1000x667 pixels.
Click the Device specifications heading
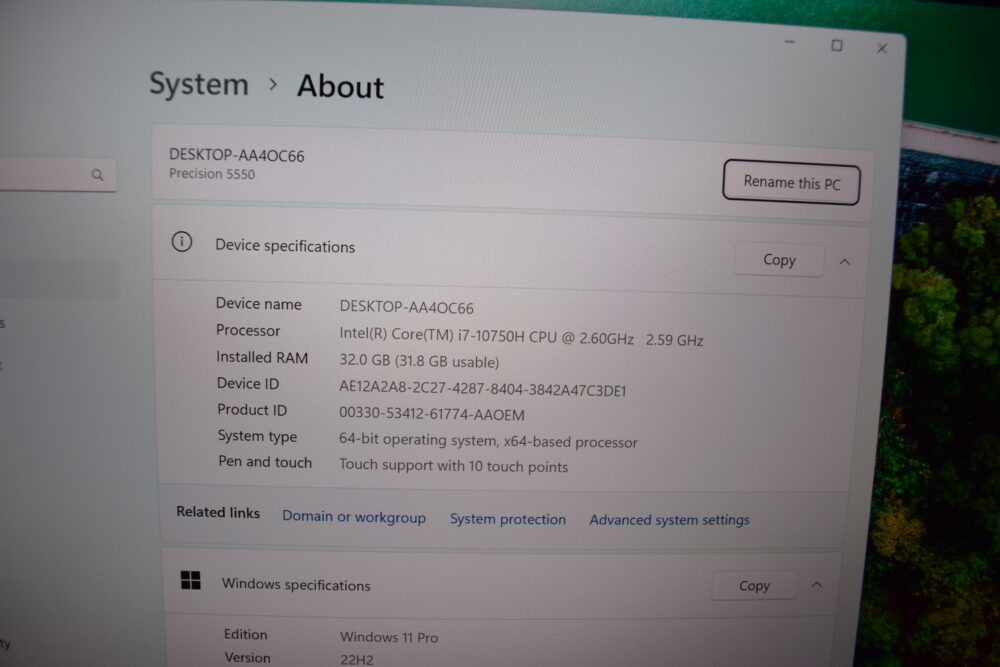[284, 246]
